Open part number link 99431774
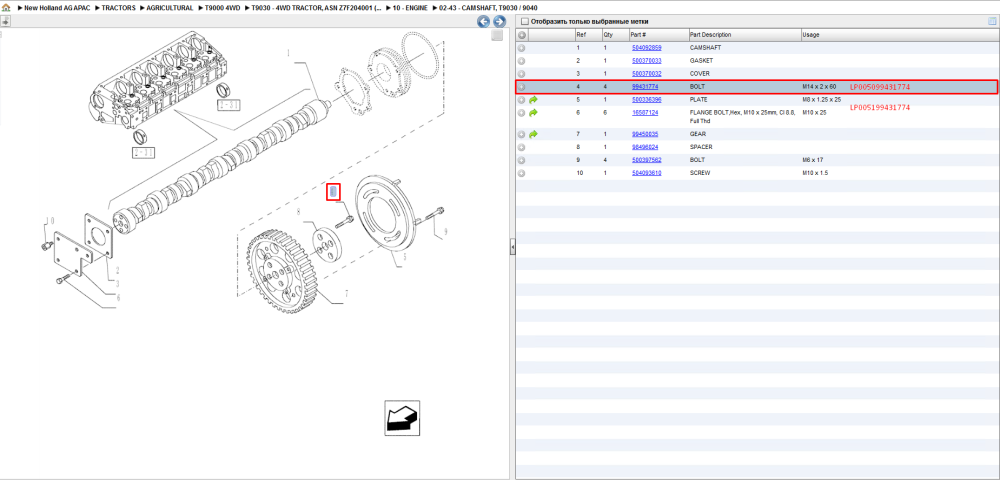The height and width of the screenshot is (480, 1000). (645, 87)
